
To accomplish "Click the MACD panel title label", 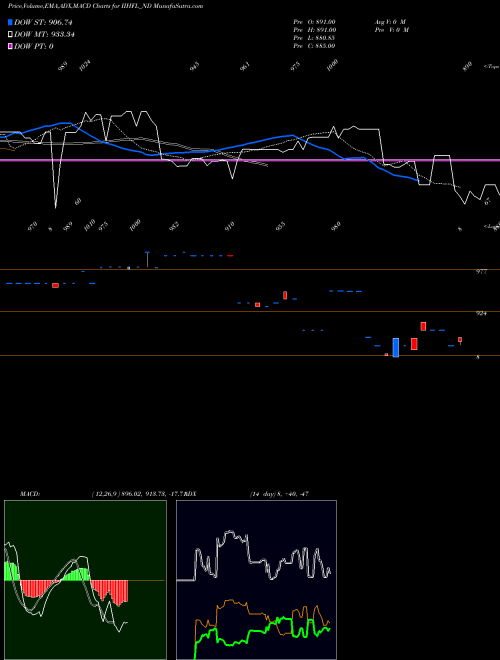I will 29,494.
